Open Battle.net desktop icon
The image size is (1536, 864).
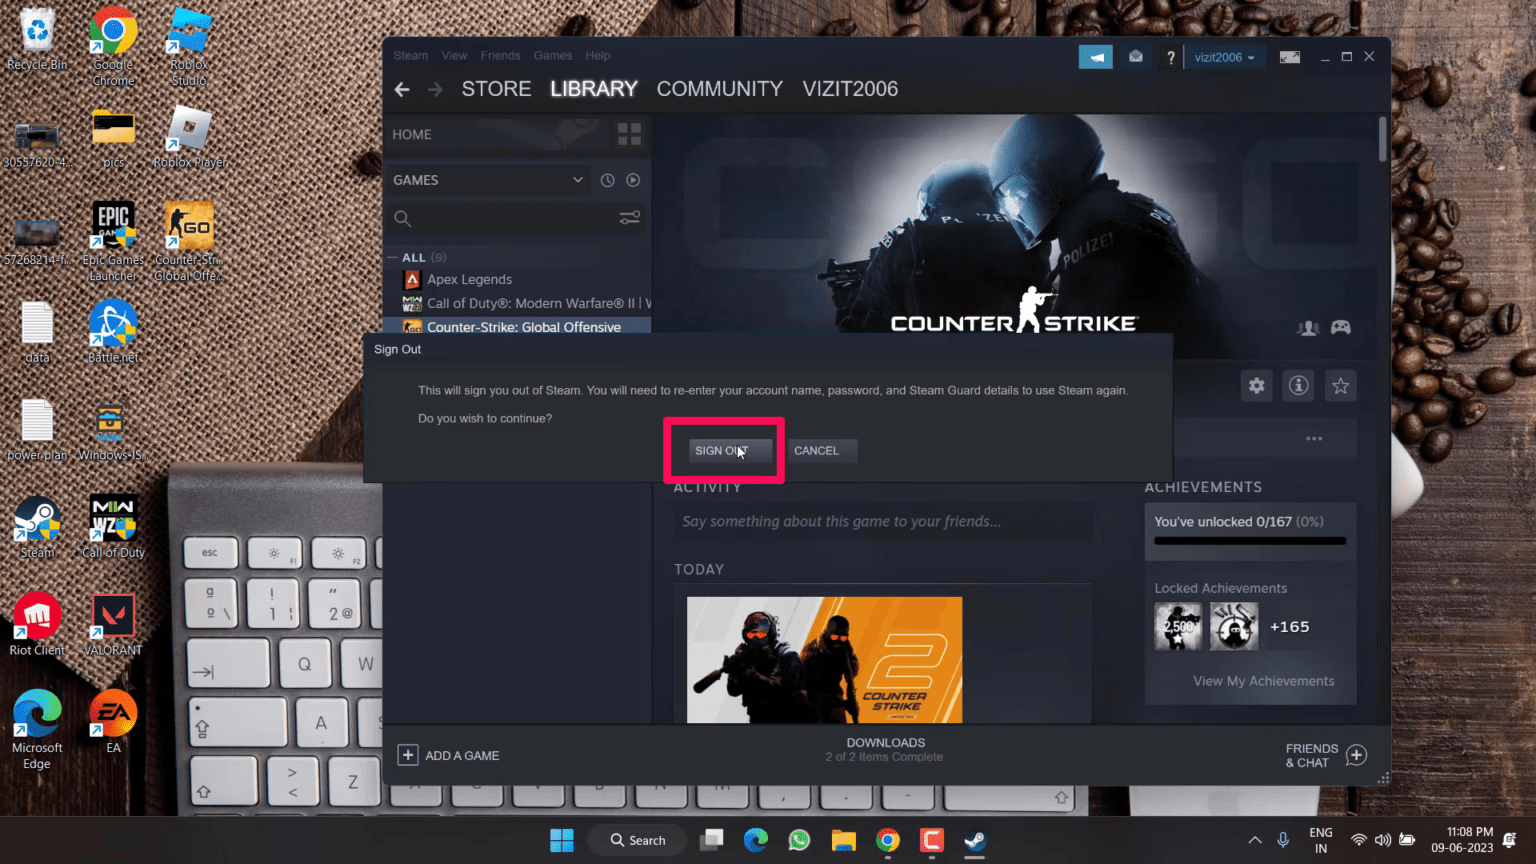point(113,331)
